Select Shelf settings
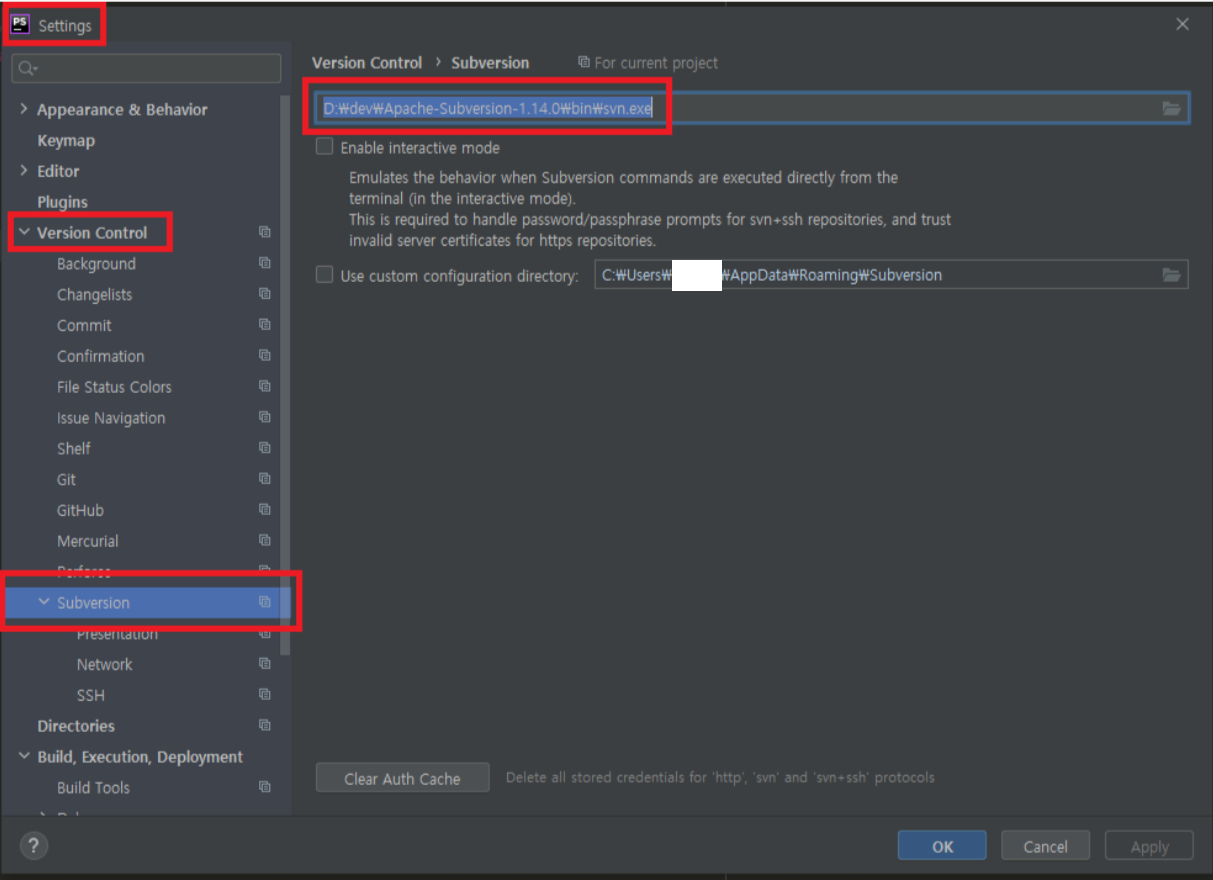This screenshot has height=880, width=1213. 74,449
